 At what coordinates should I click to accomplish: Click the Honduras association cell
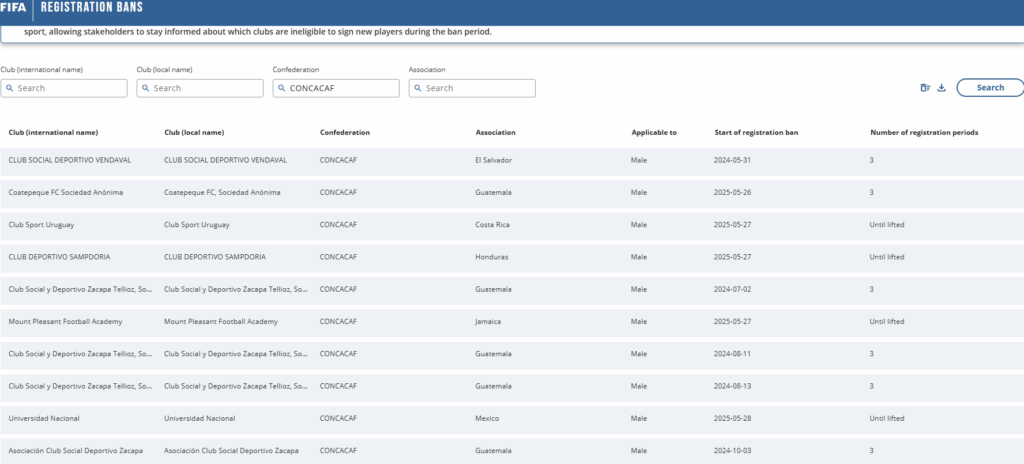492,257
